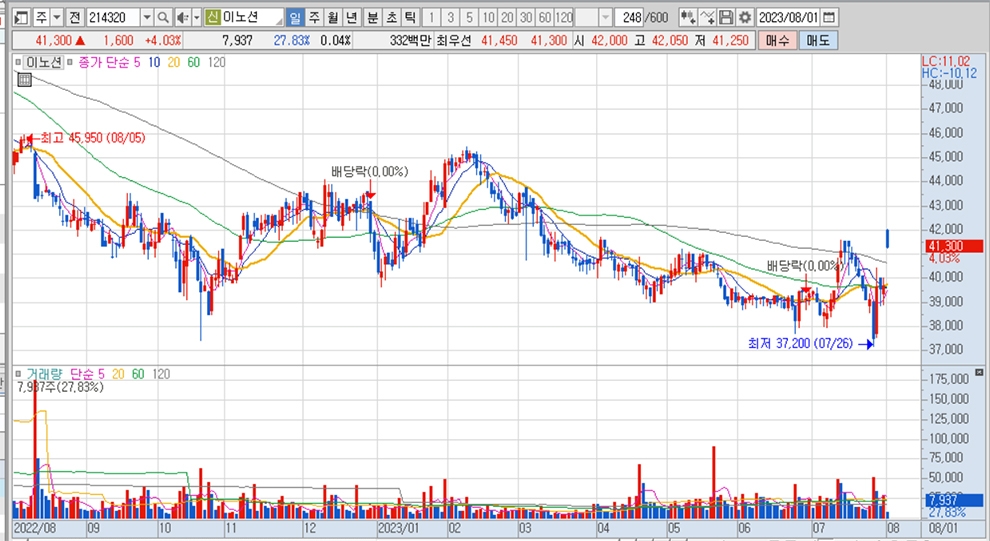
Task: Click the save chart floppy disk icon
Action: [x=726, y=18]
